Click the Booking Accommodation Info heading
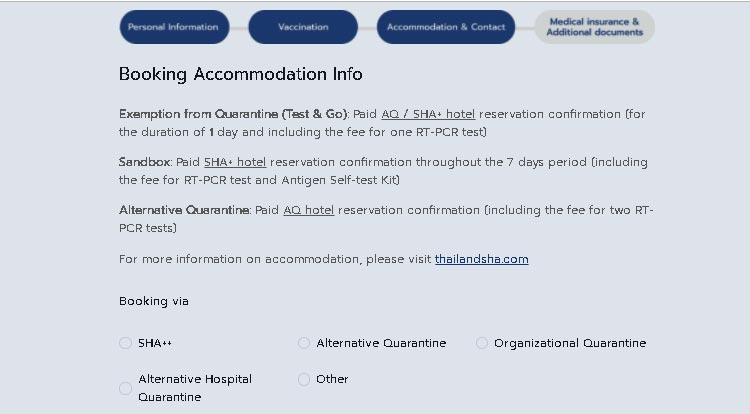This screenshot has height=414, width=750. tap(240, 74)
